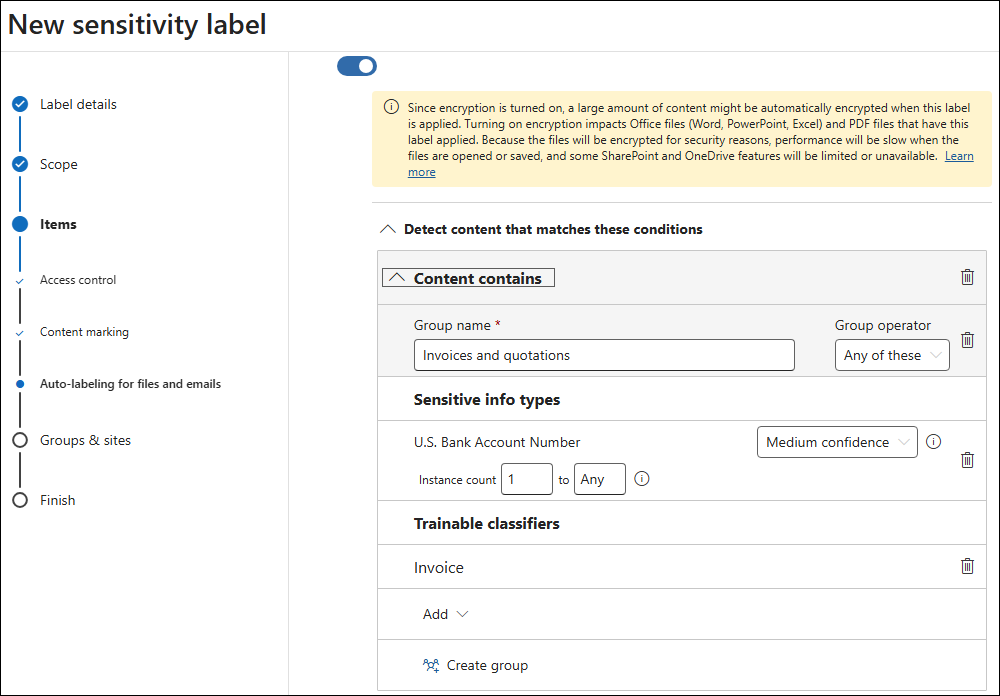
Task: Edit the Group name text field
Action: tap(604, 355)
